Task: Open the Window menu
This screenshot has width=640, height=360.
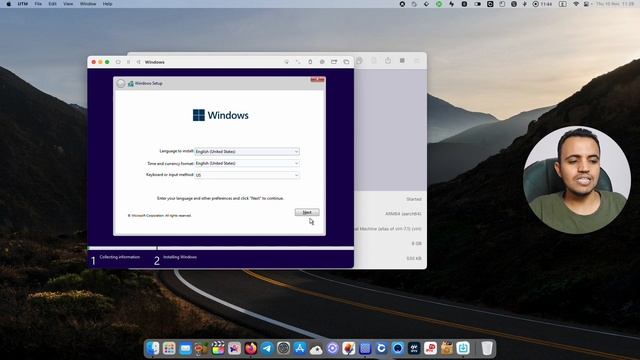Action: 88,4
